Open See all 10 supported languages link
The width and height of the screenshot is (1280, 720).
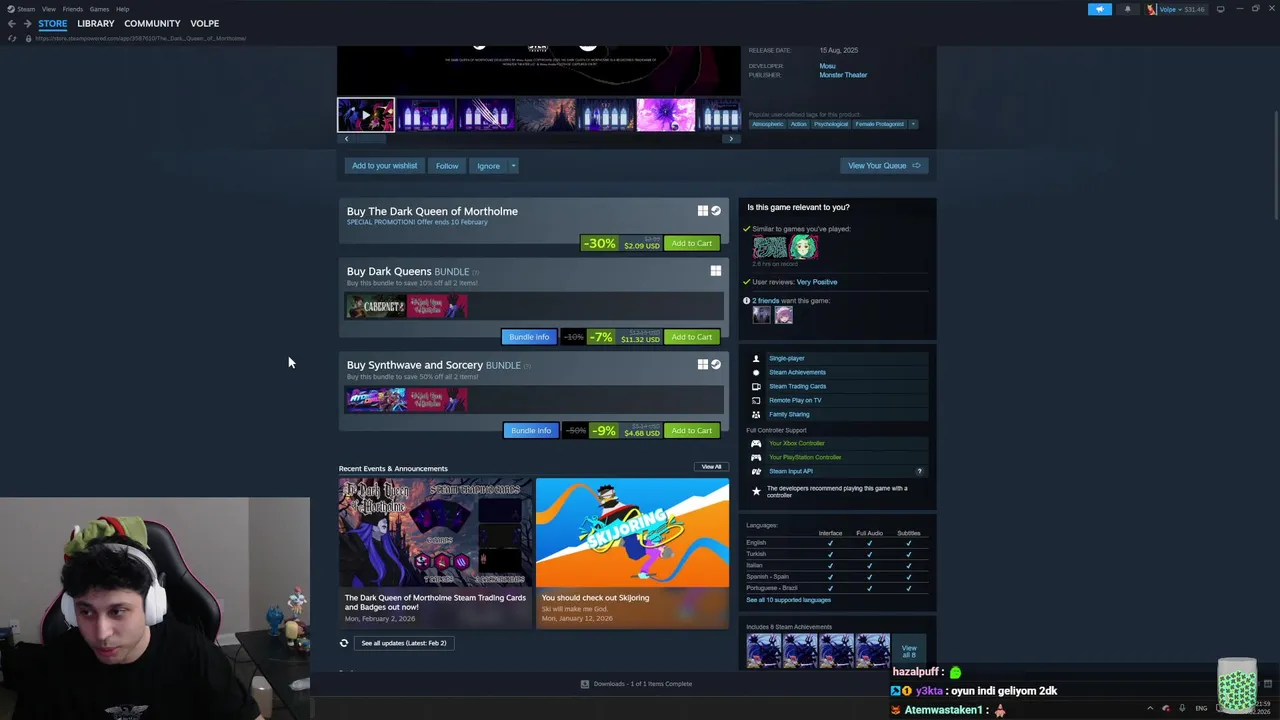788,600
